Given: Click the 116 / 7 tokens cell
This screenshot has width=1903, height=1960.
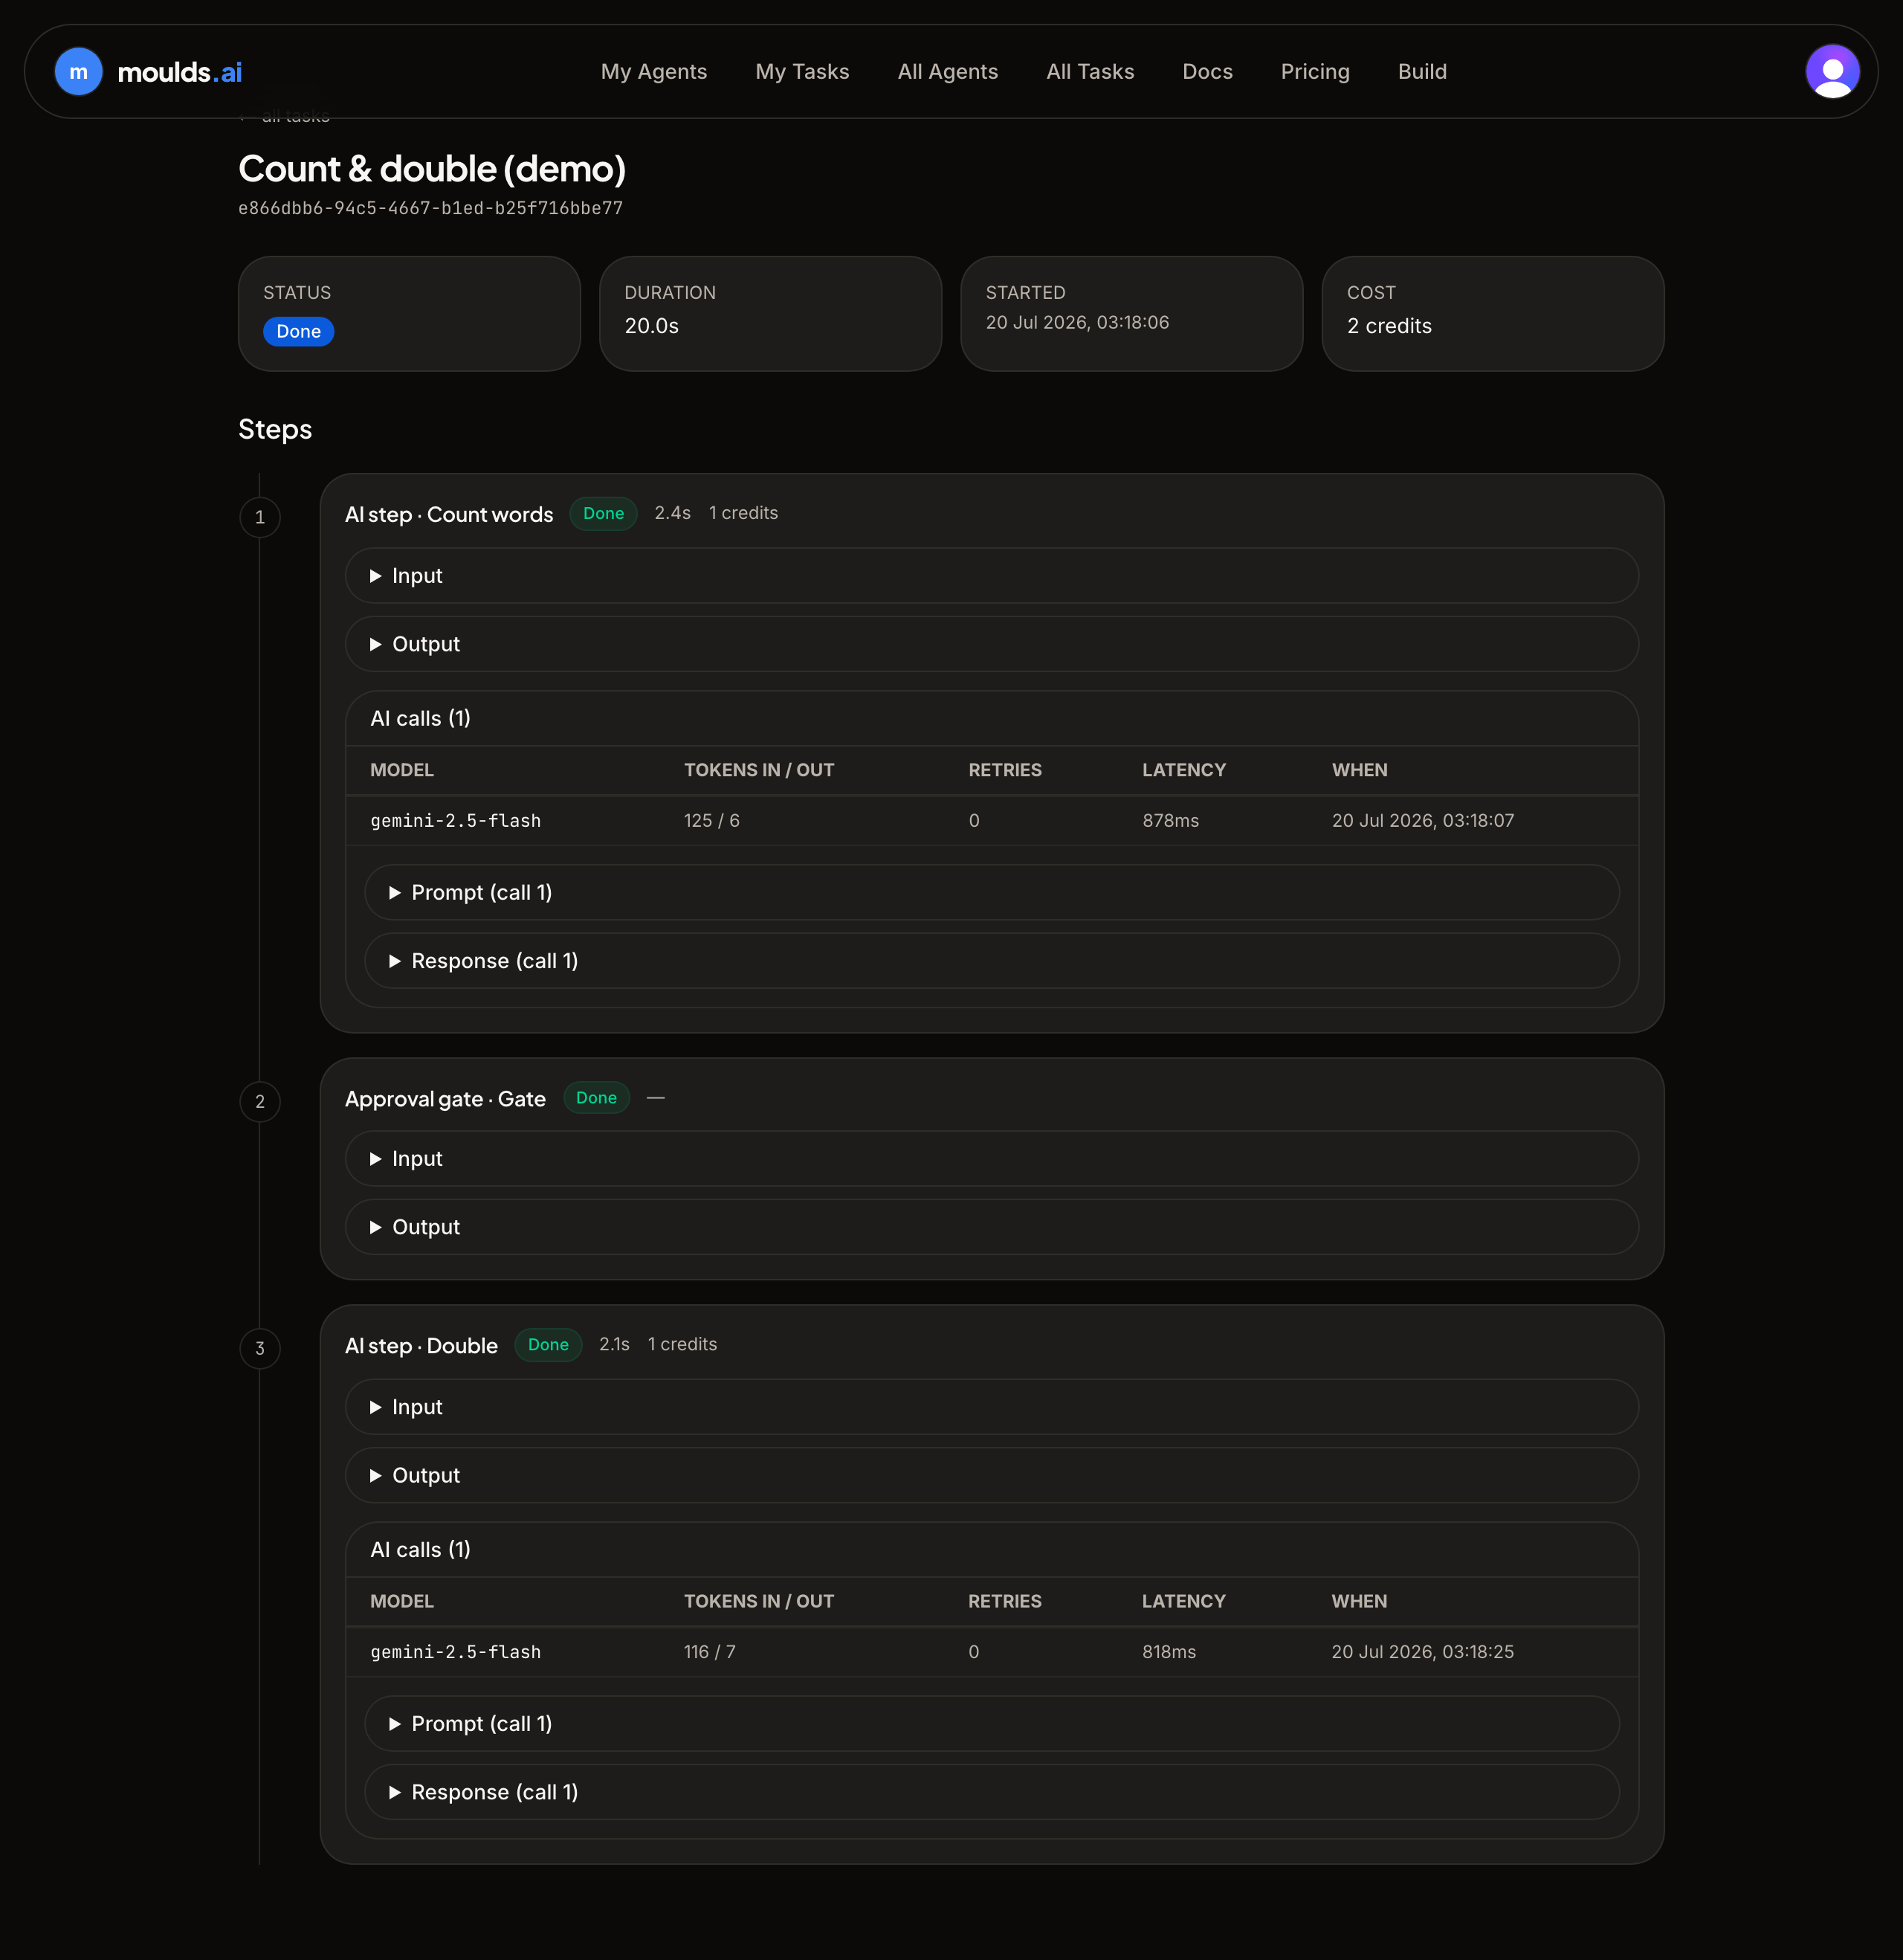Looking at the screenshot, I should click(710, 1652).
